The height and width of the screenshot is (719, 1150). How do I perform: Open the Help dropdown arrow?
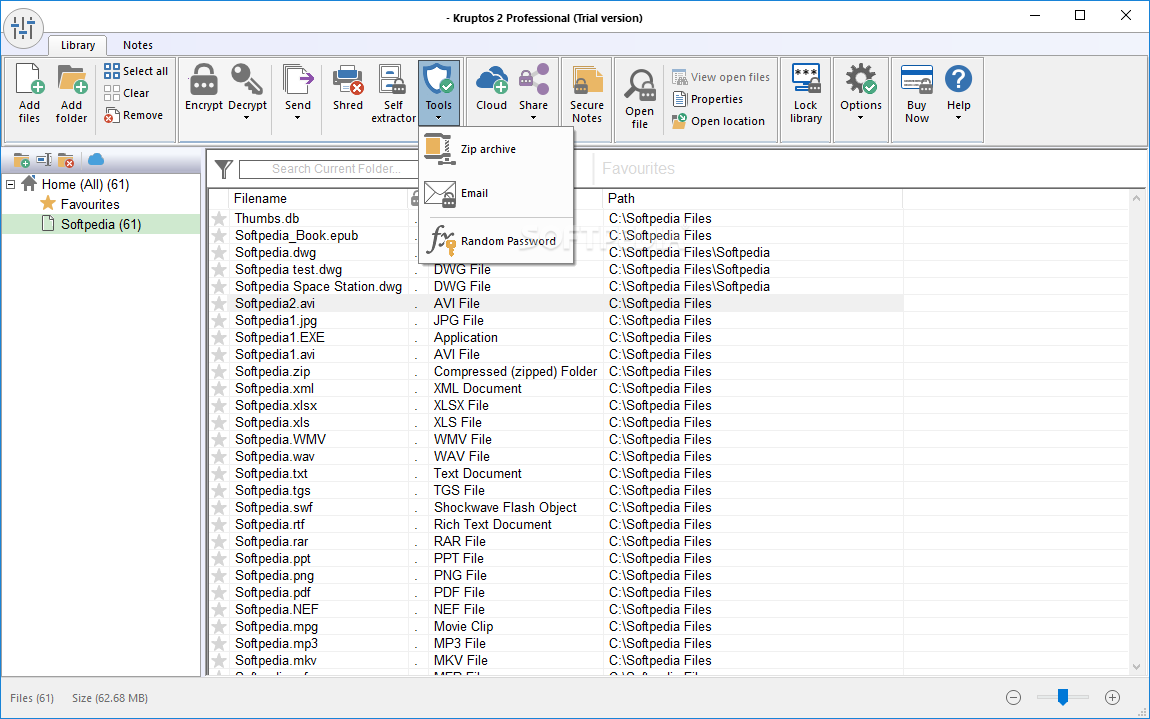point(958,118)
